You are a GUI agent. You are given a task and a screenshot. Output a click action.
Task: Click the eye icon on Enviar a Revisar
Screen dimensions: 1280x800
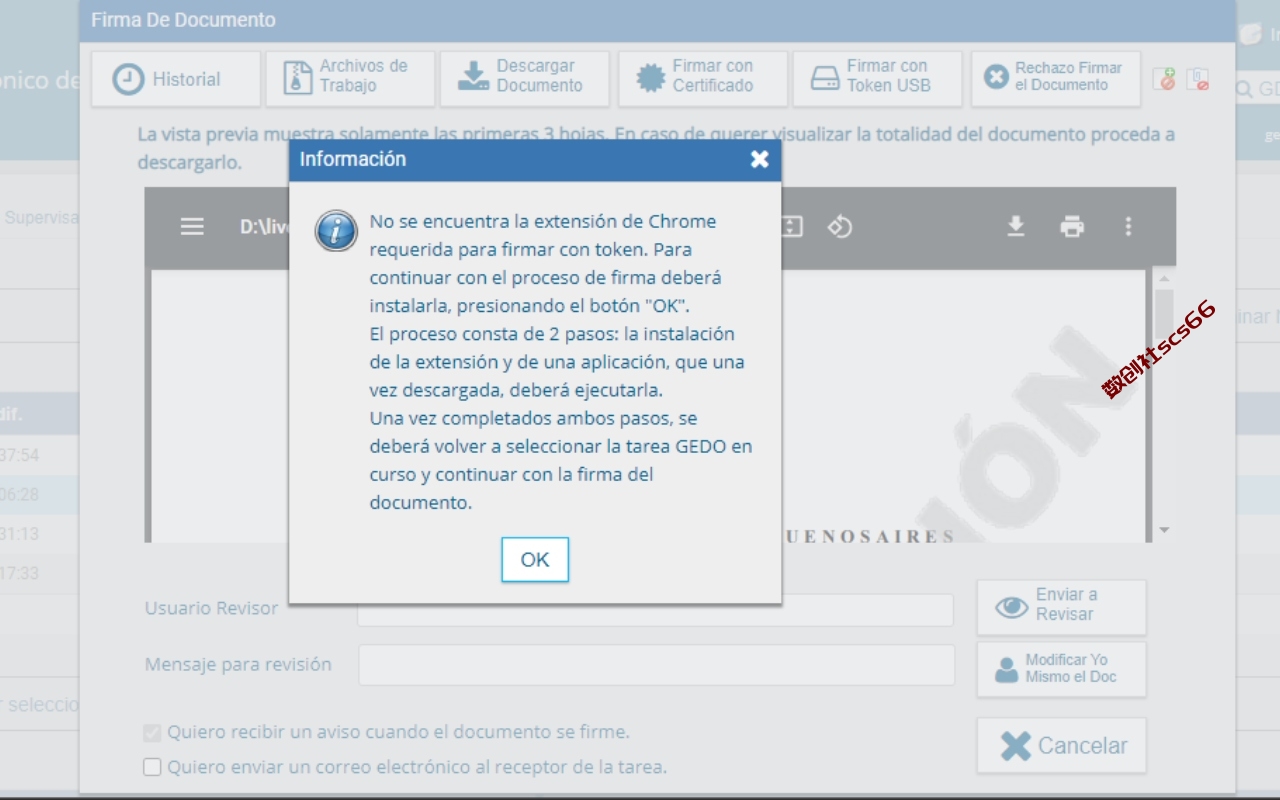point(1011,607)
